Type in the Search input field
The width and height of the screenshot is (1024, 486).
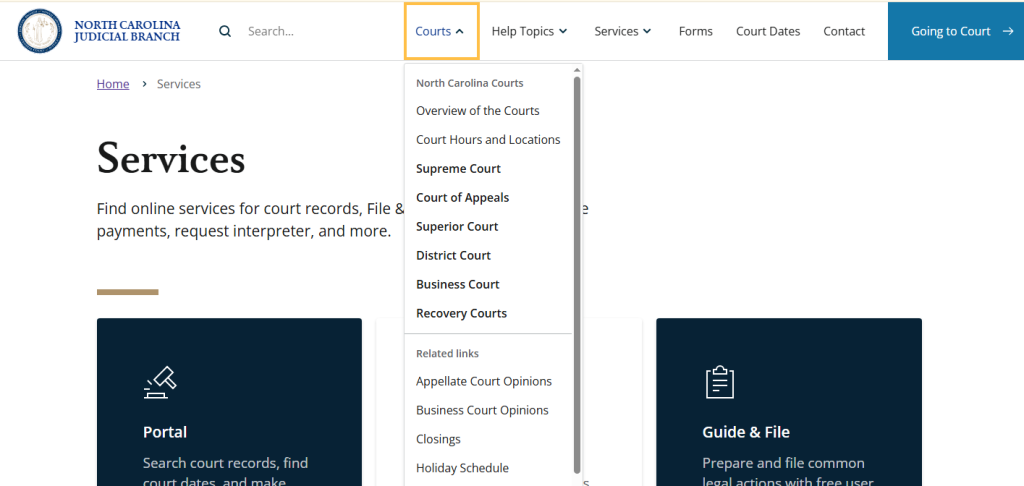pos(310,31)
